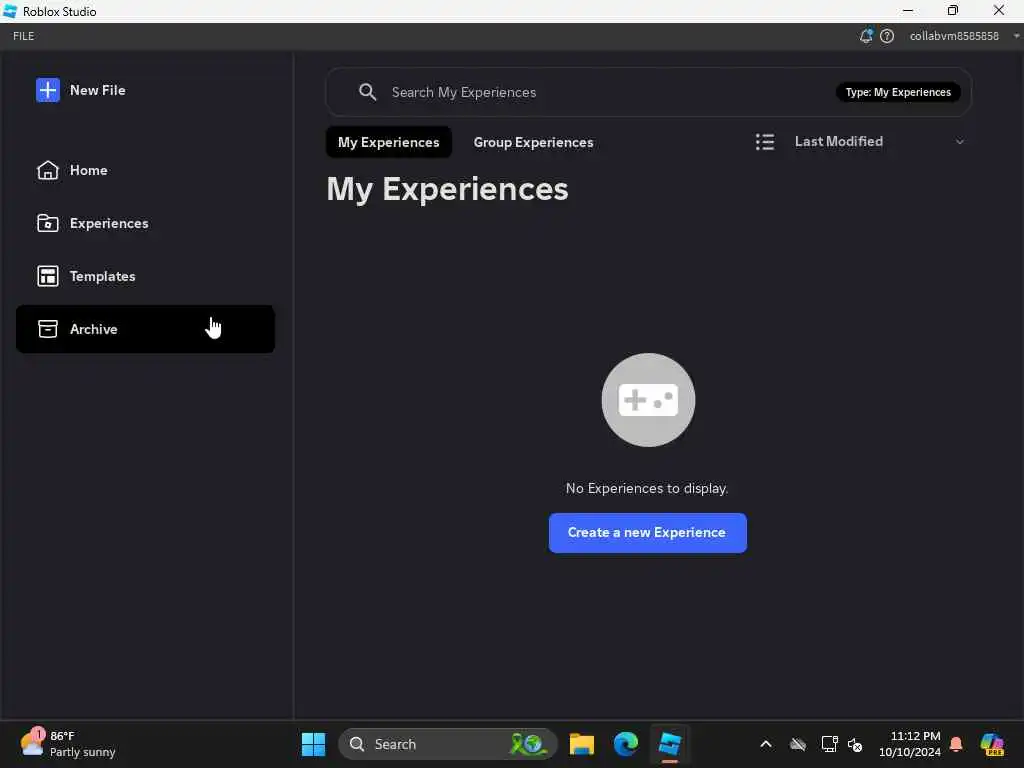
Task: Click the archive box icon
Action: [x=48, y=329]
